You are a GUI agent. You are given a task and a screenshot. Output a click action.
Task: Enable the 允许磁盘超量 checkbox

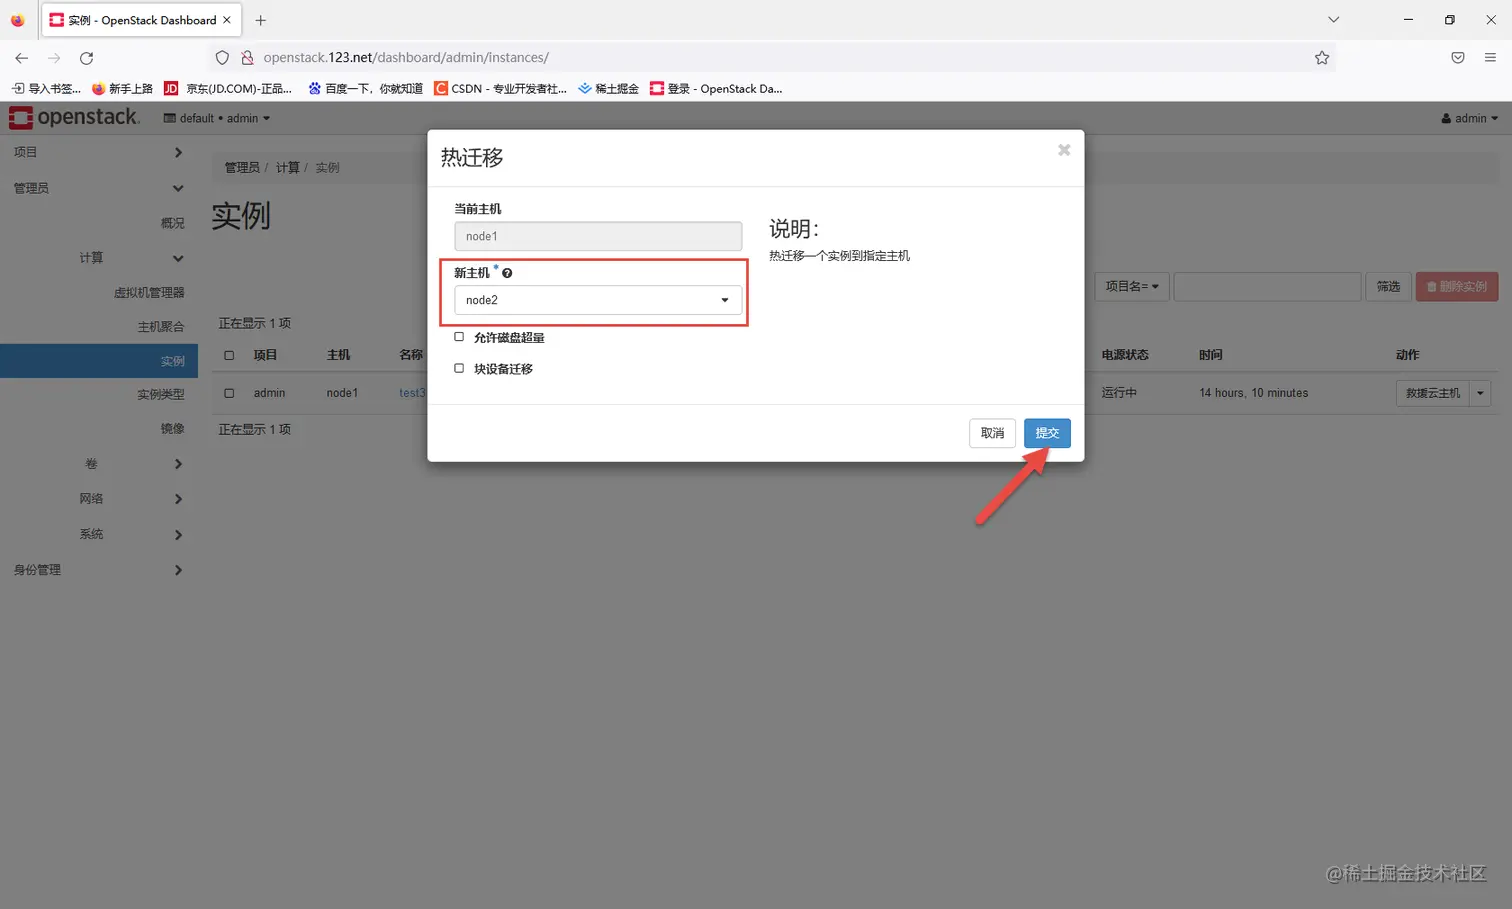[x=459, y=337]
